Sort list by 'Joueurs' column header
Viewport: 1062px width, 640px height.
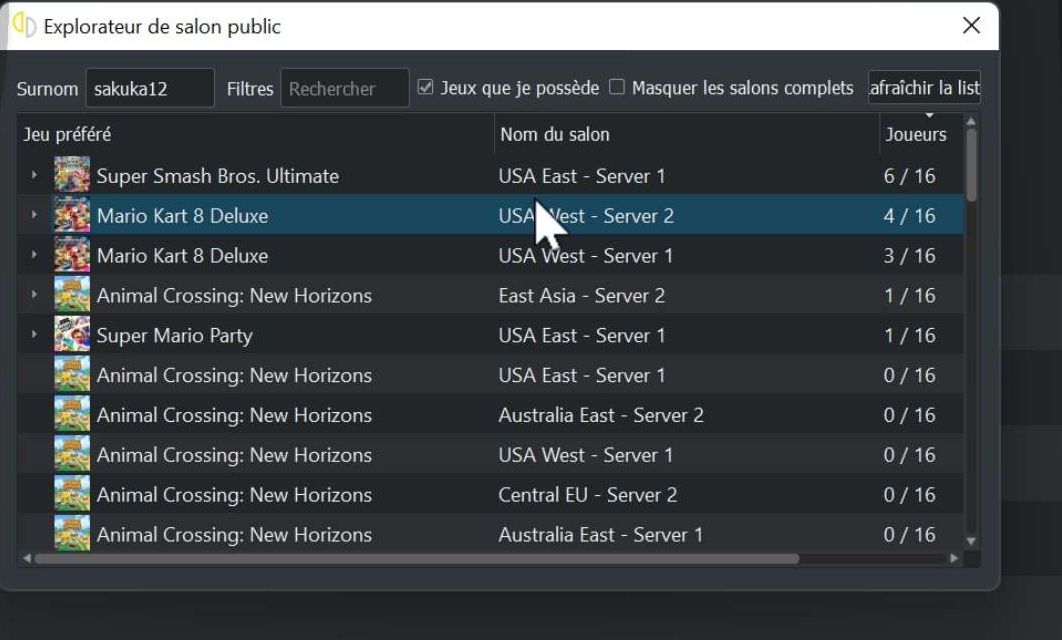click(x=916, y=134)
